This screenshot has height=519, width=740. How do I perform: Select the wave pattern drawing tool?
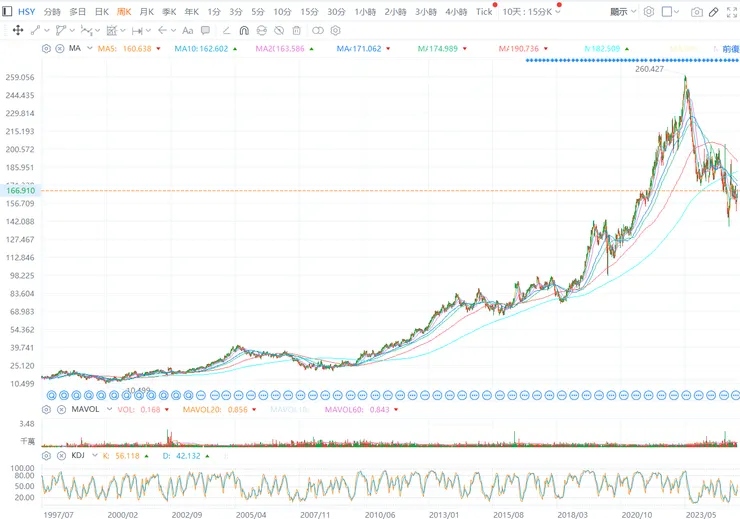(x=86, y=31)
